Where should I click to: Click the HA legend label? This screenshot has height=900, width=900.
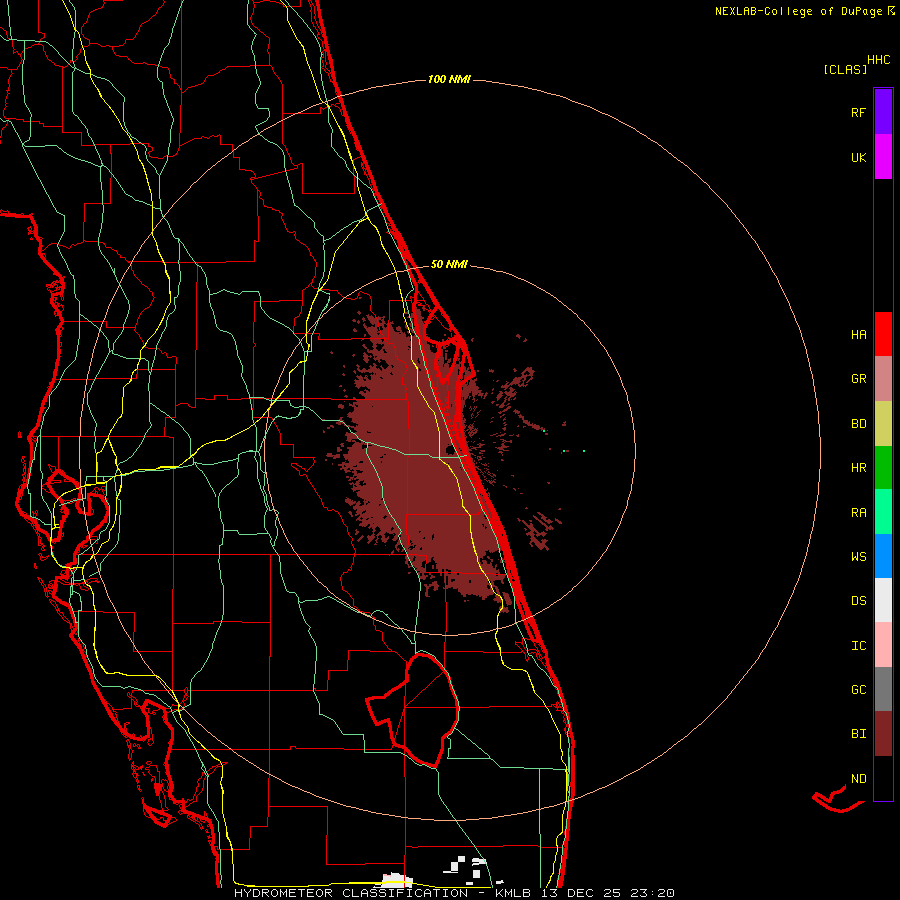click(x=858, y=334)
